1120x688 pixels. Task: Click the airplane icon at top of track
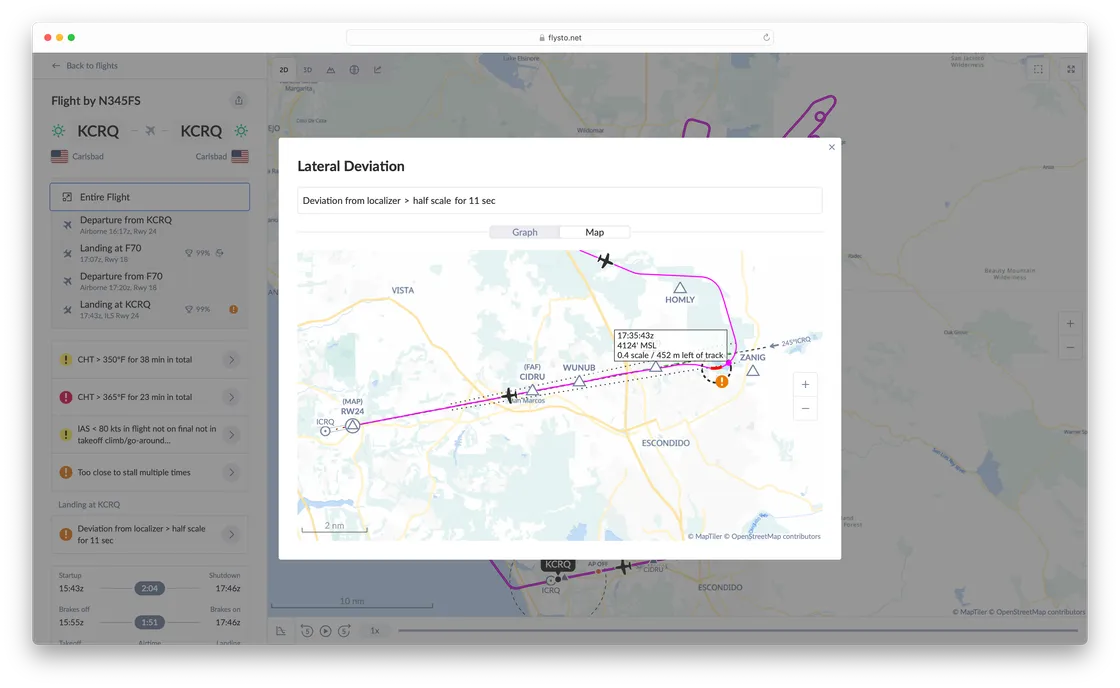tap(605, 260)
